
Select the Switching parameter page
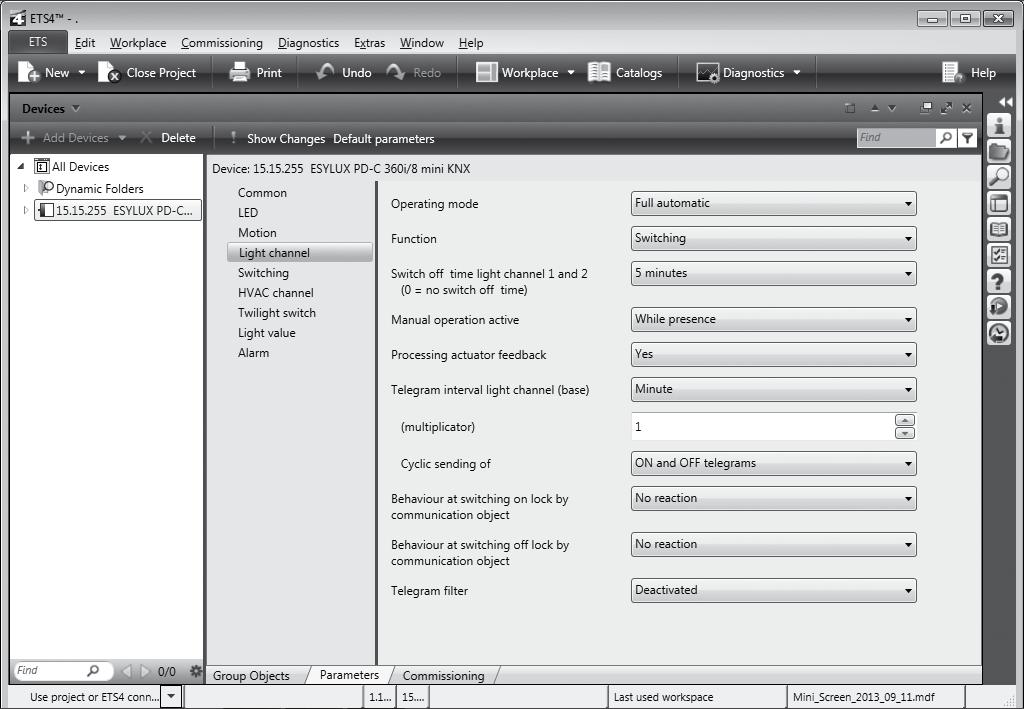click(263, 273)
